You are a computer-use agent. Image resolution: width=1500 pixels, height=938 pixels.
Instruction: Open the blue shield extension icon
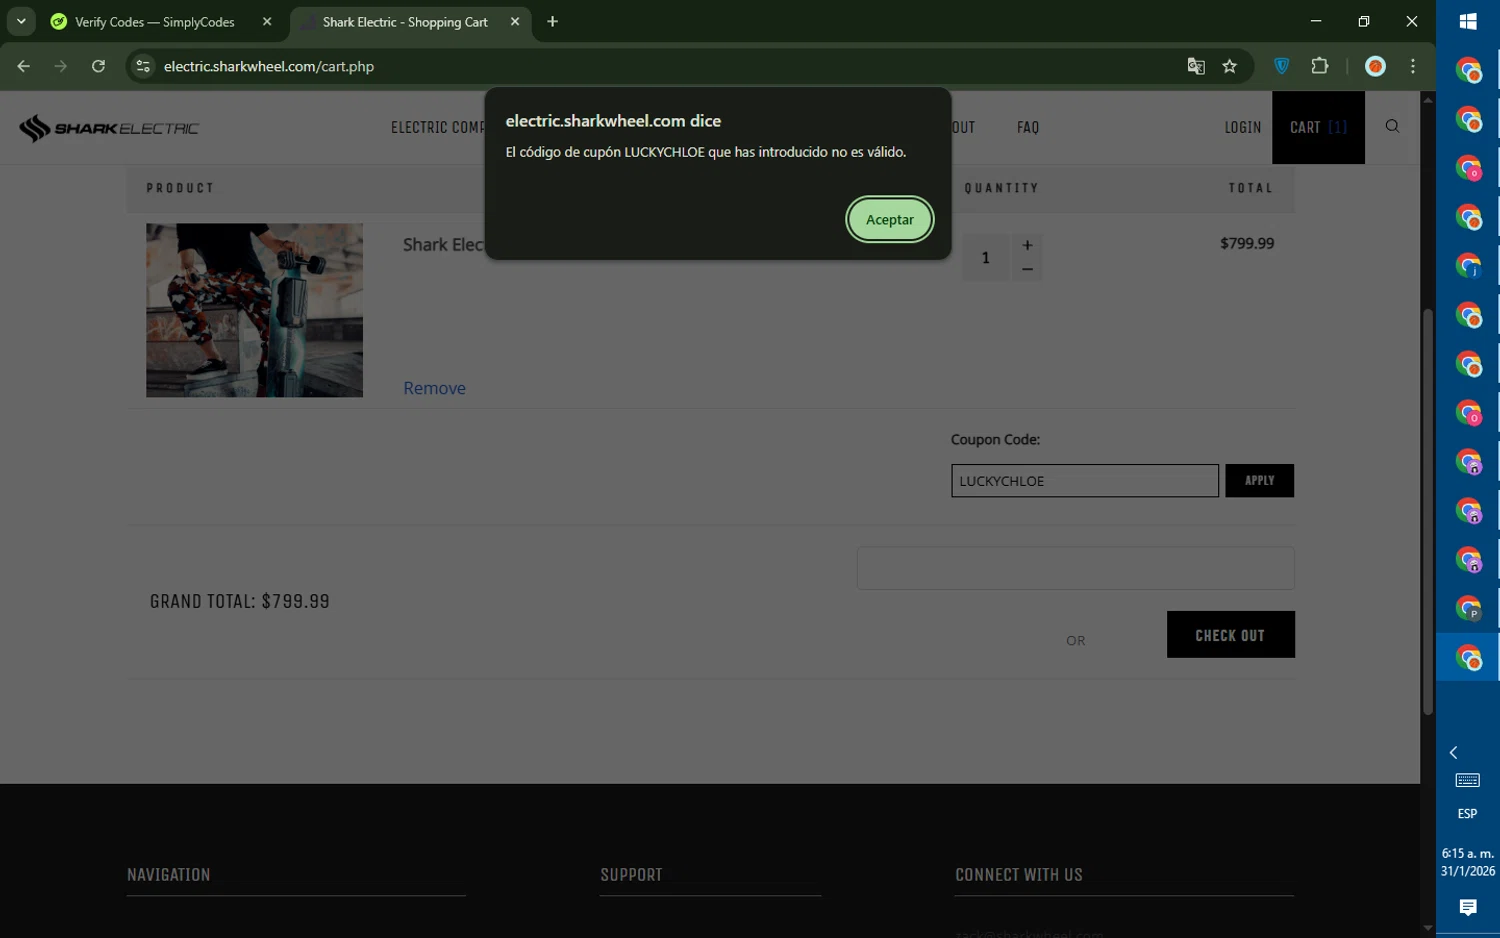pyautogui.click(x=1281, y=66)
